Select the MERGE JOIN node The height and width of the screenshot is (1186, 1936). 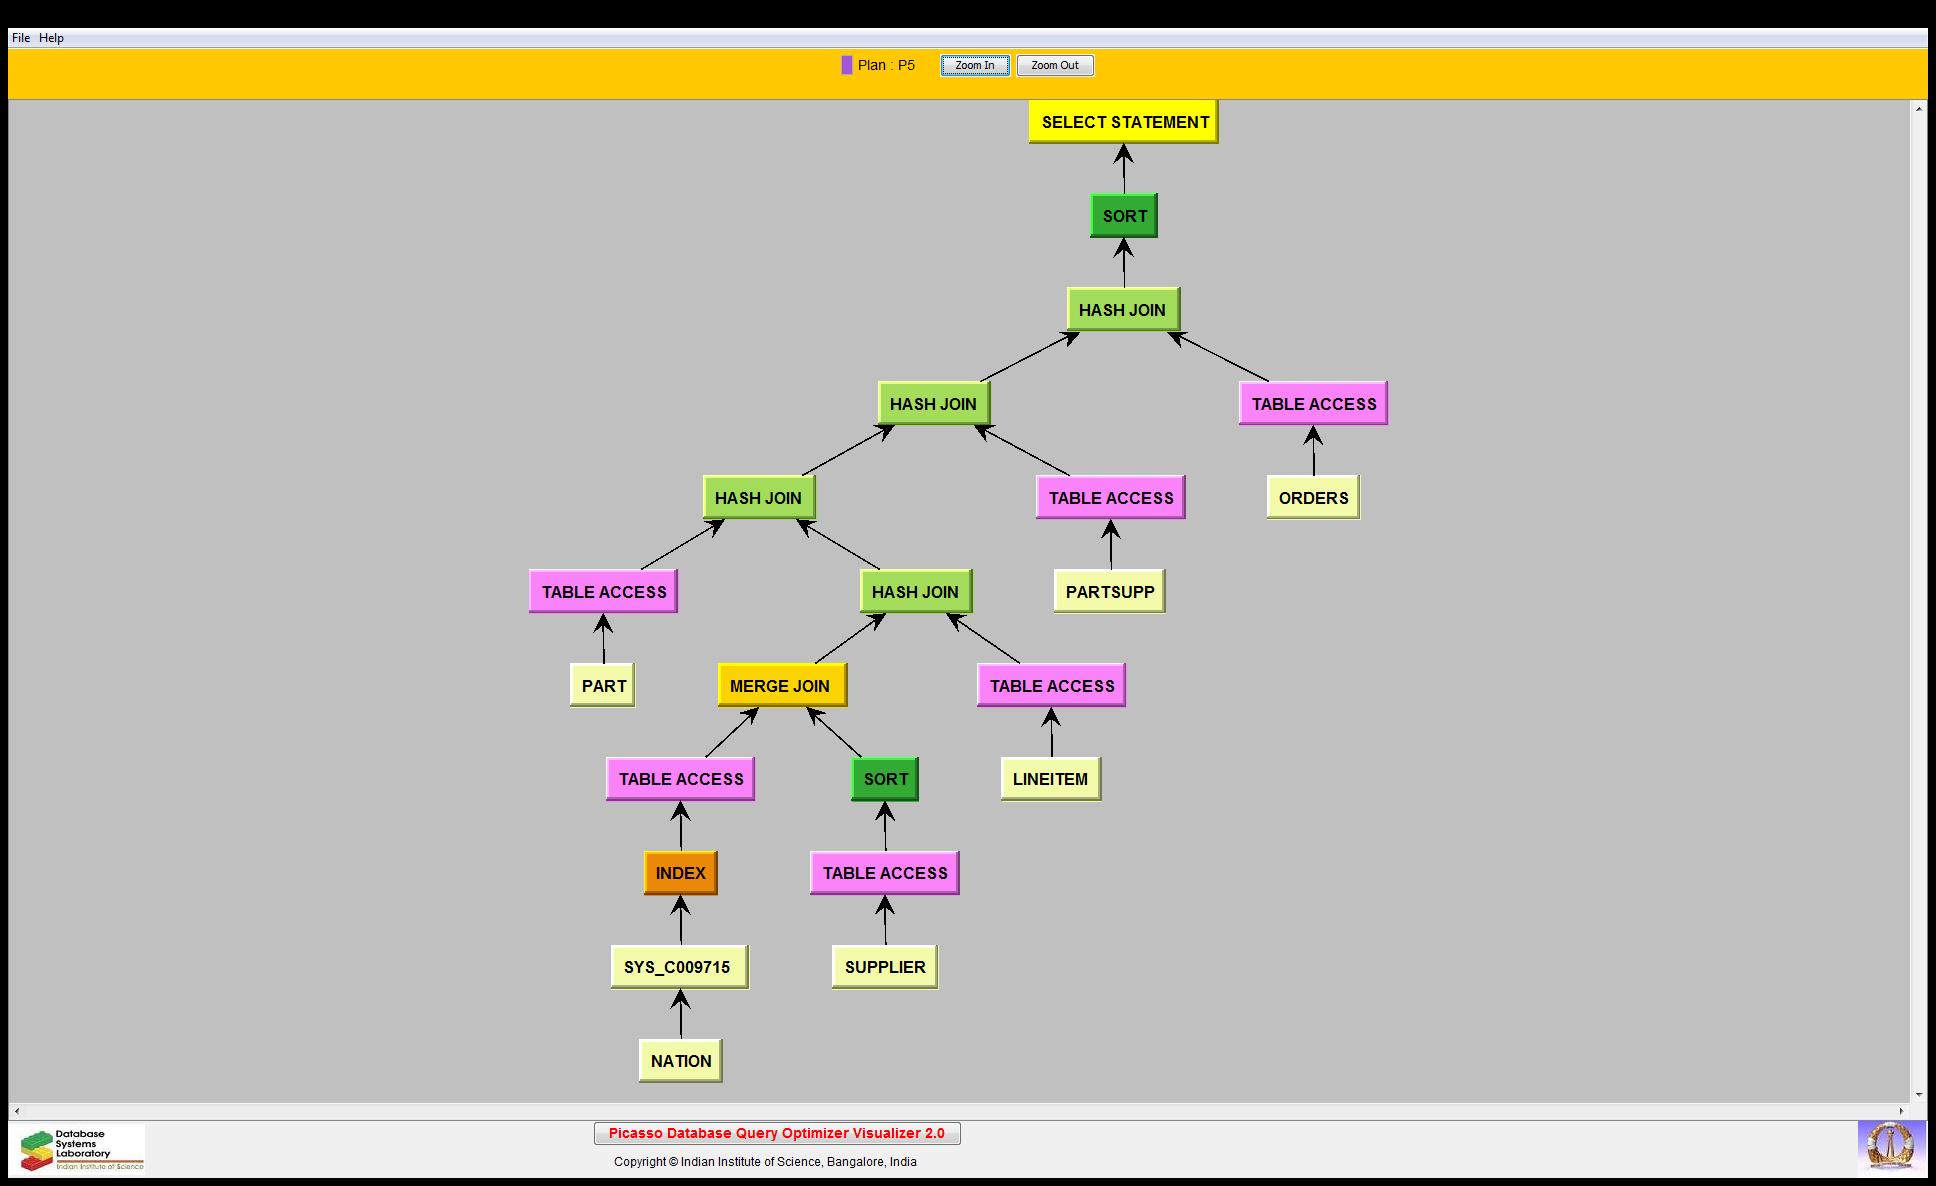coord(781,686)
